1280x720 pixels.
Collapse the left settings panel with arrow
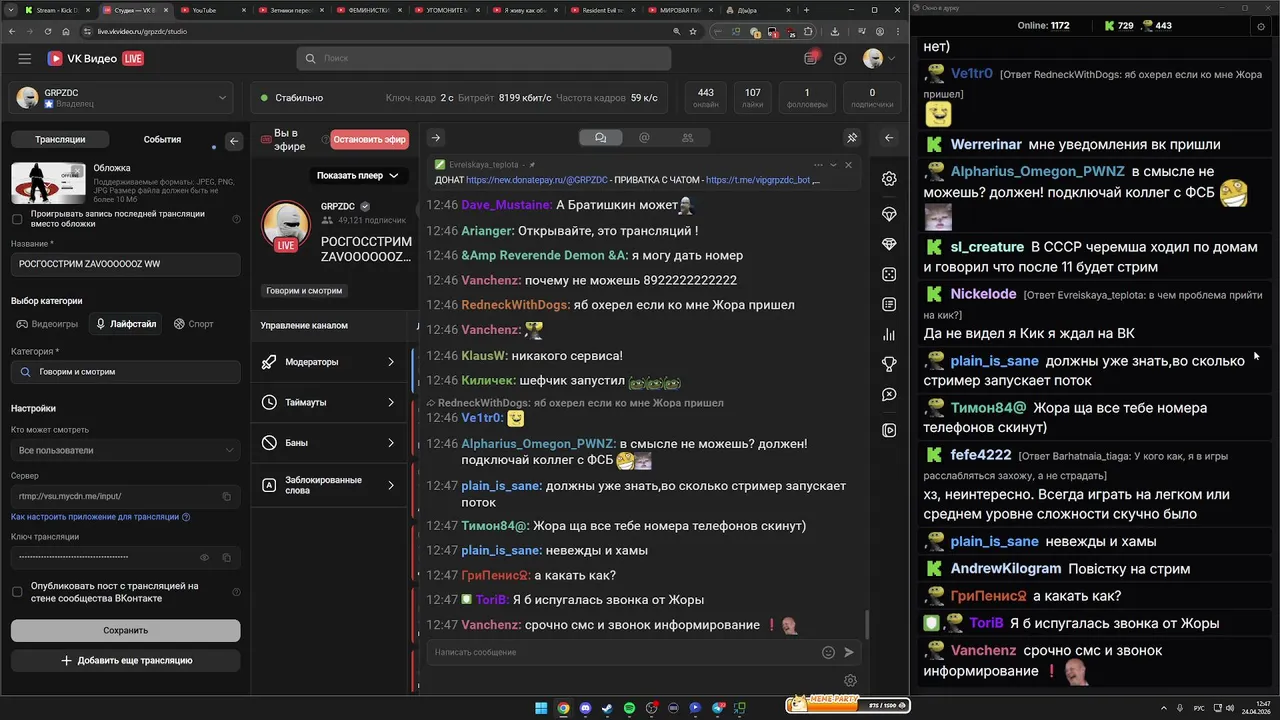point(234,141)
